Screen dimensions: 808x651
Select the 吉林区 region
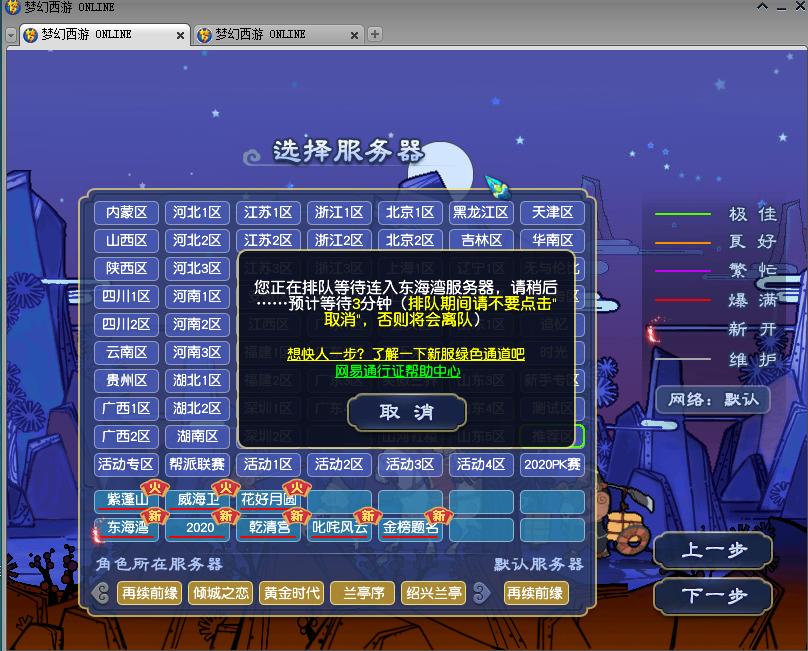click(x=481, y=240)
